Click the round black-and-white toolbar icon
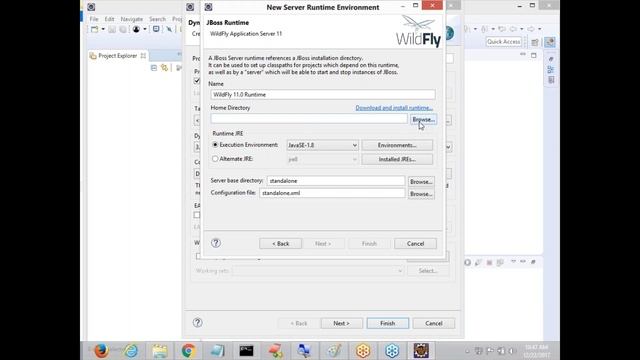Image resolution: width=640 pixels, height=360 pixels. tap(136, 29)
